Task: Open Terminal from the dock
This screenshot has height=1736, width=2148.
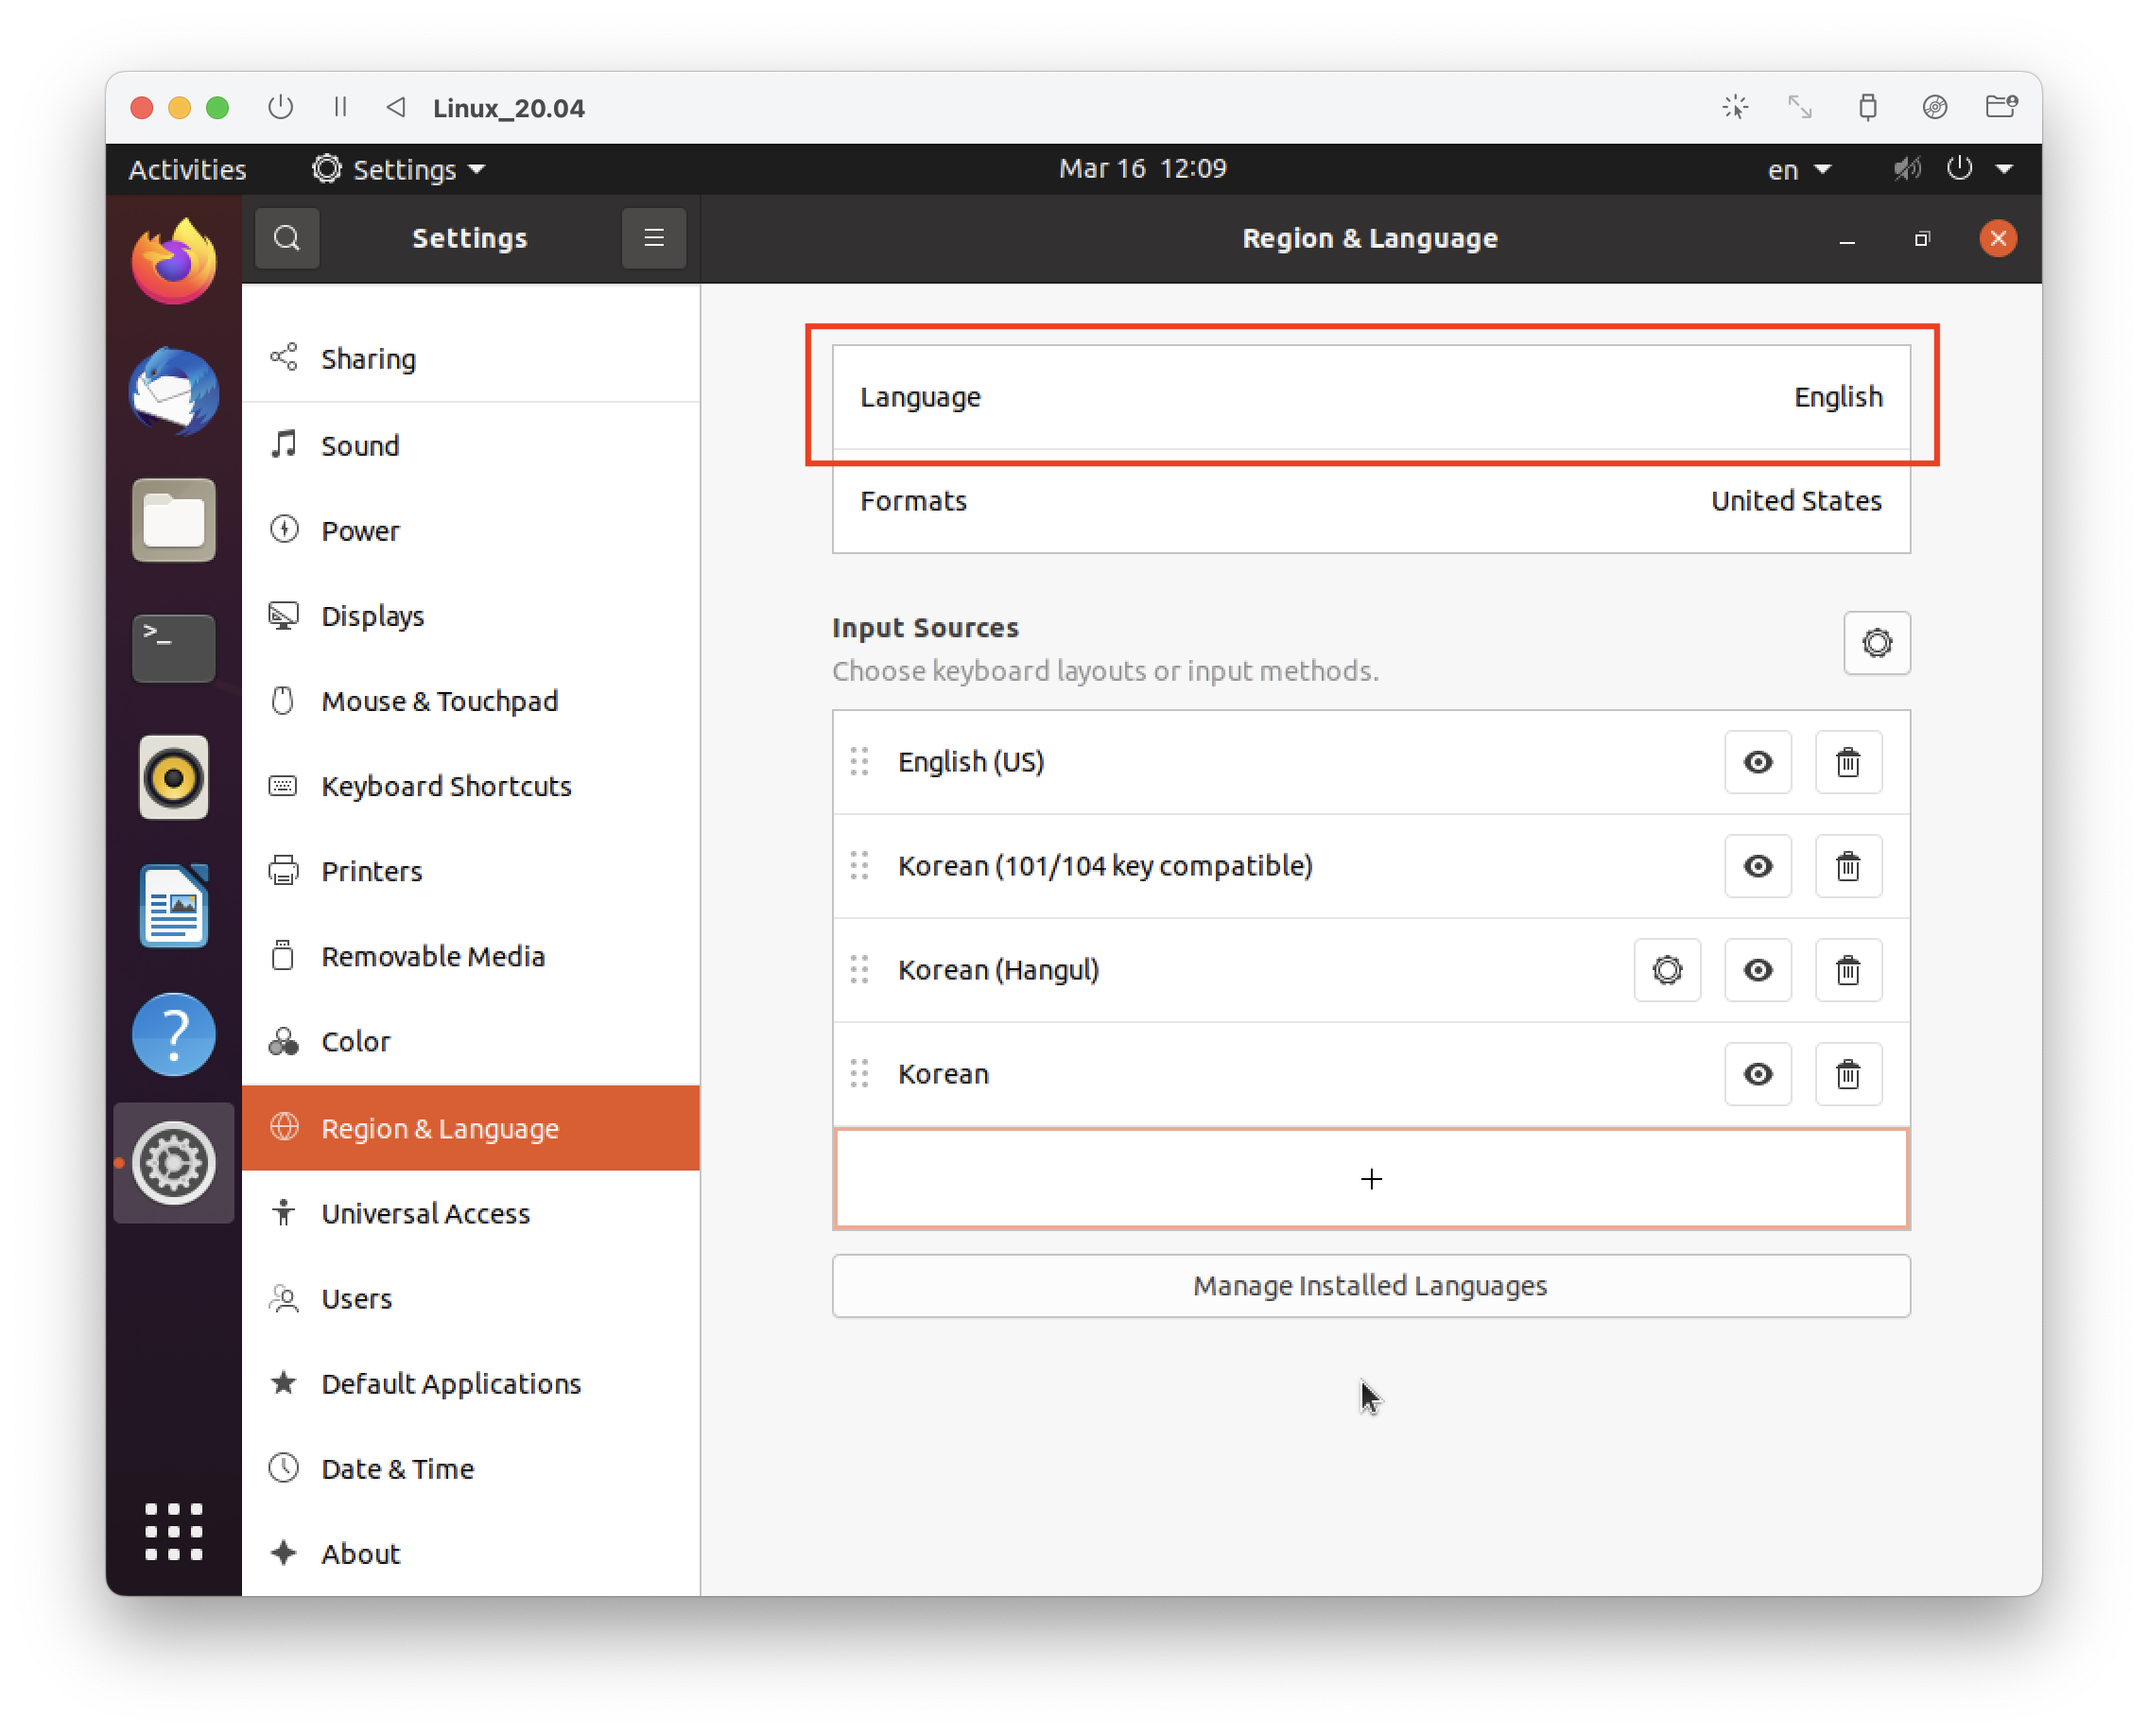Action: pos(174,648)
